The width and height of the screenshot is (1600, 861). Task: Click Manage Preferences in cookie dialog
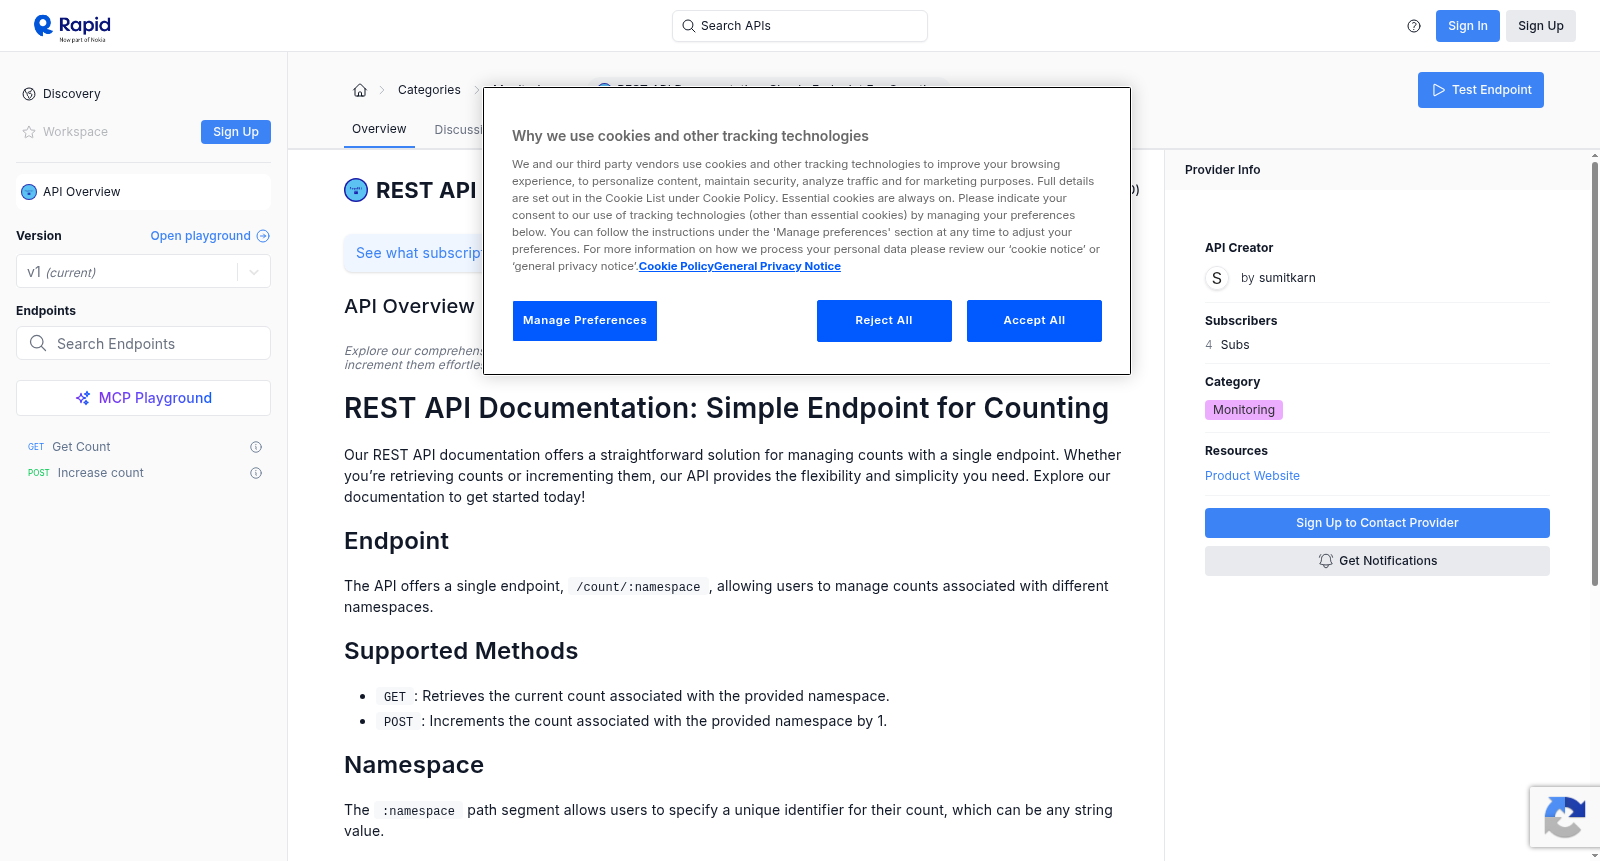(x=585, y=321)
